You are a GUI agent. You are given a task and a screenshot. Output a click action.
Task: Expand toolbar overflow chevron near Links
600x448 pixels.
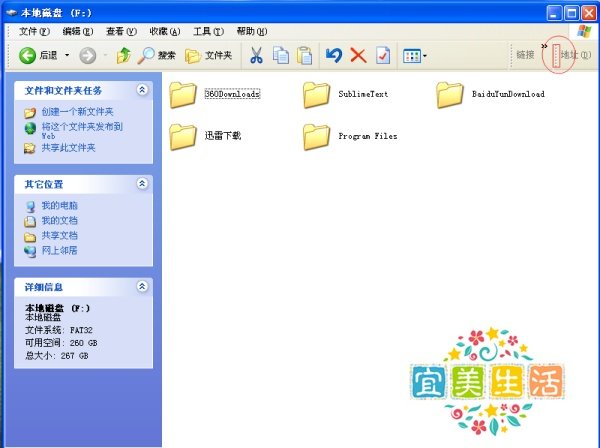(544, 46)
